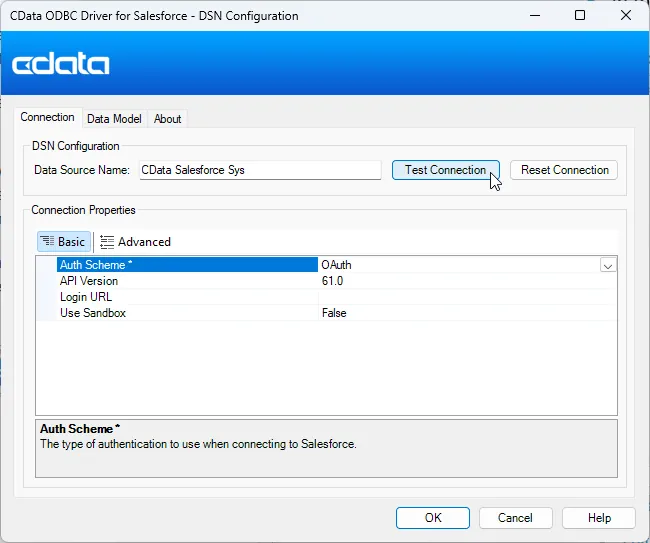The width and height of the screenshot is (650, 543).
Task: Click the empty Login URL value cell
Action: point(465,297)
